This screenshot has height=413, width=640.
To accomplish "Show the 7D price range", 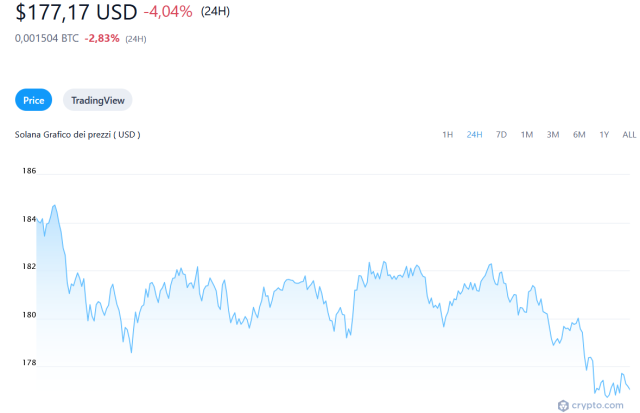I will coord(501,135).
